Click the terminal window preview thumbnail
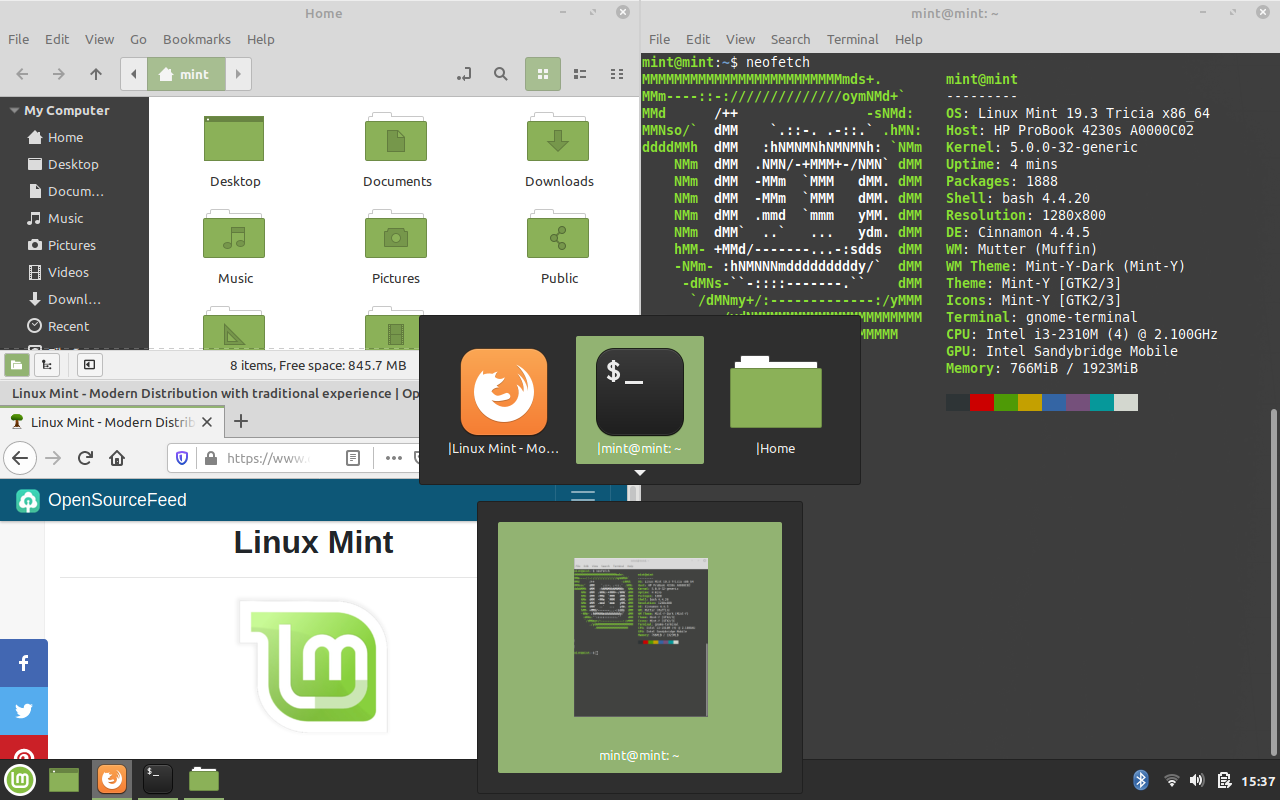1280x800 pixels. tap(640, 637)
